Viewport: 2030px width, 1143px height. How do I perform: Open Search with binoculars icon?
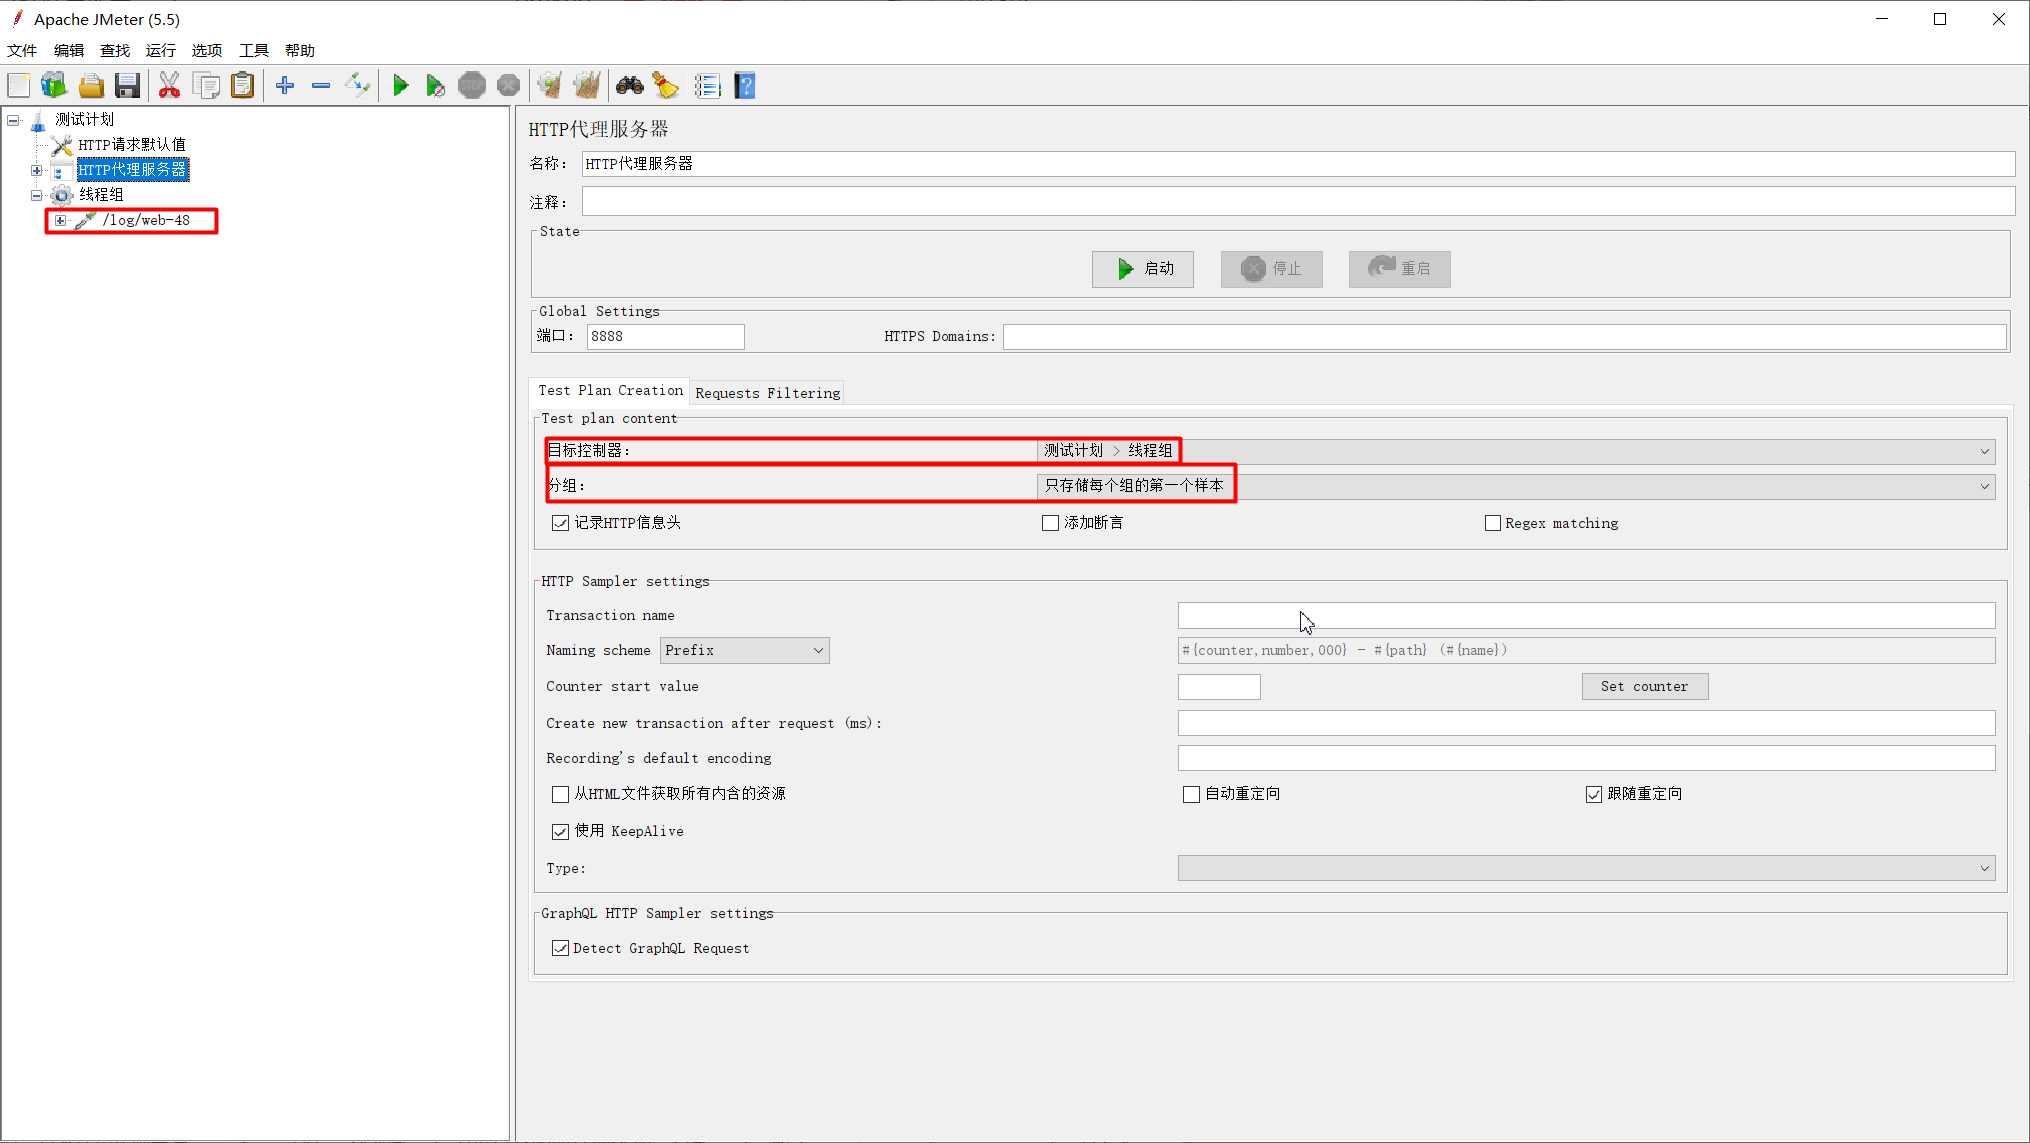[x=630, y=86]
